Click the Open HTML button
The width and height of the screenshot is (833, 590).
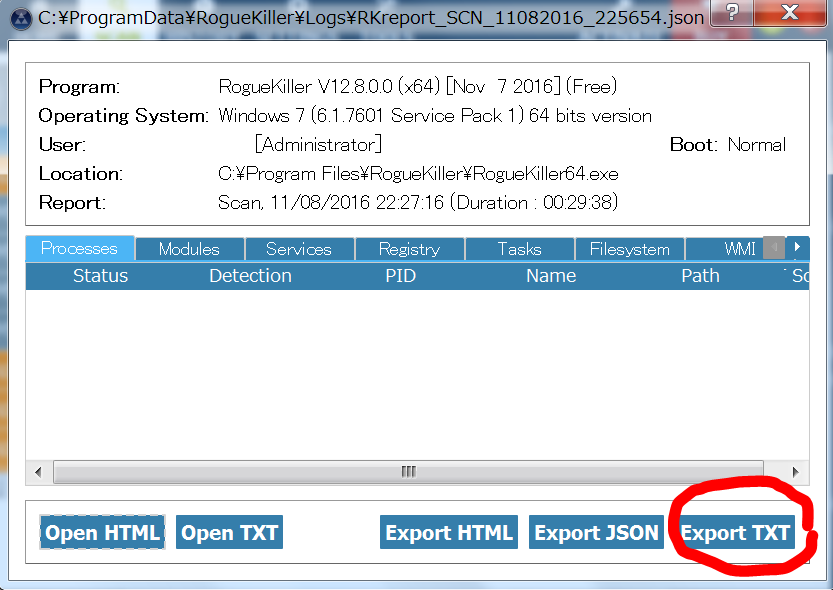102,532
